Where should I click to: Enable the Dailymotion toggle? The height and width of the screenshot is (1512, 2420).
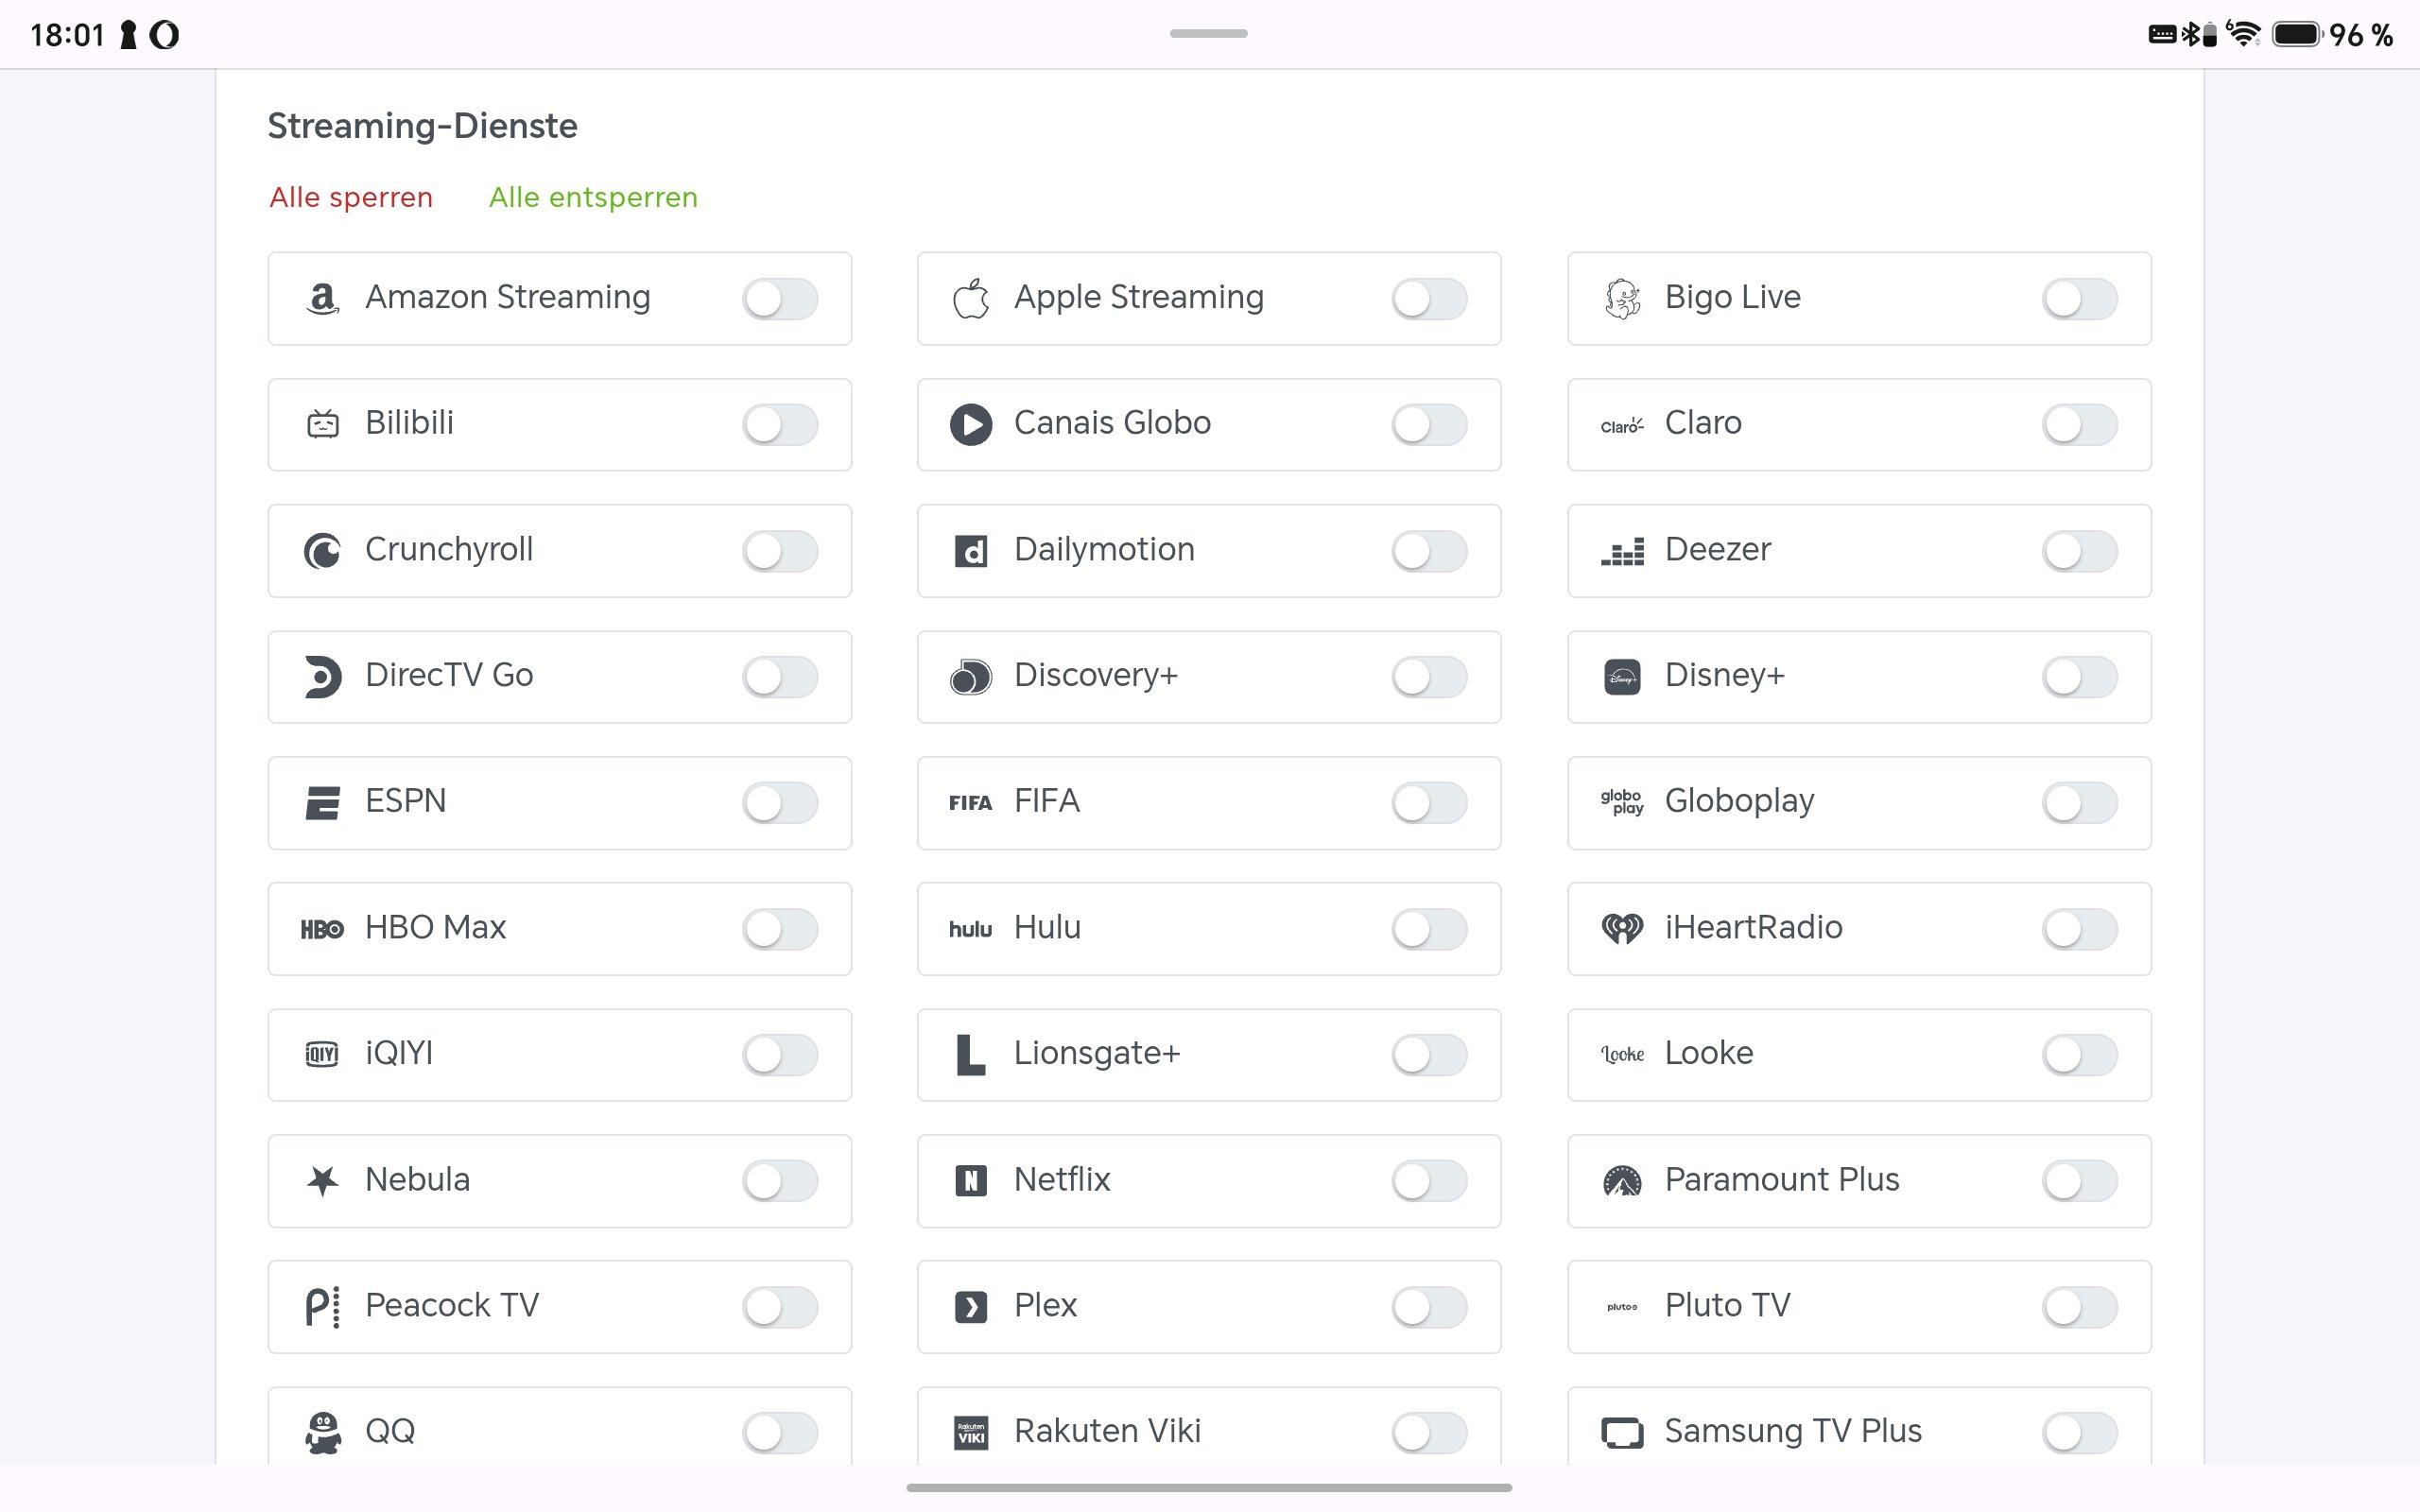[x=1429, y=551]
